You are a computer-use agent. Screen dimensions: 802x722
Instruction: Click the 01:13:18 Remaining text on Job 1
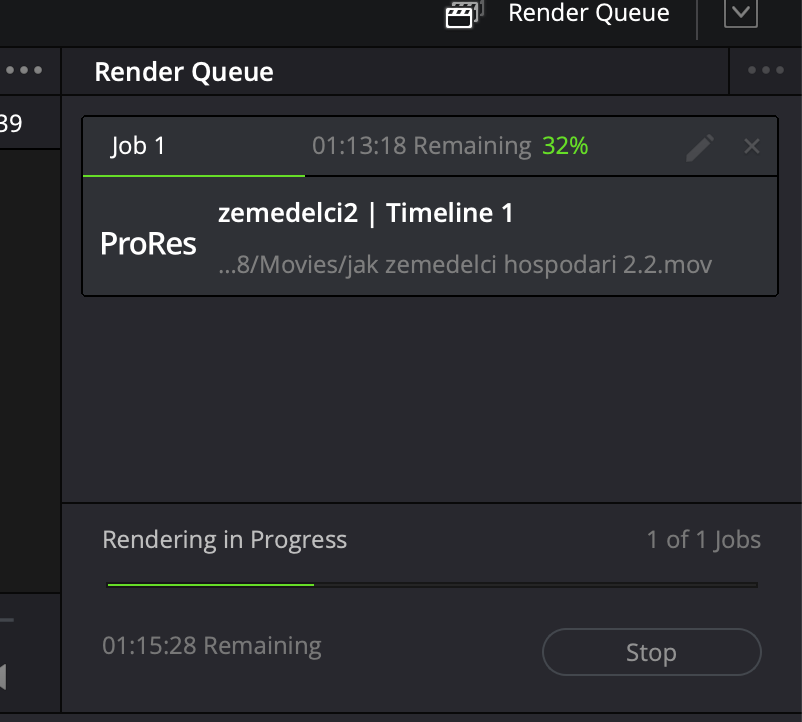[421, 146]
